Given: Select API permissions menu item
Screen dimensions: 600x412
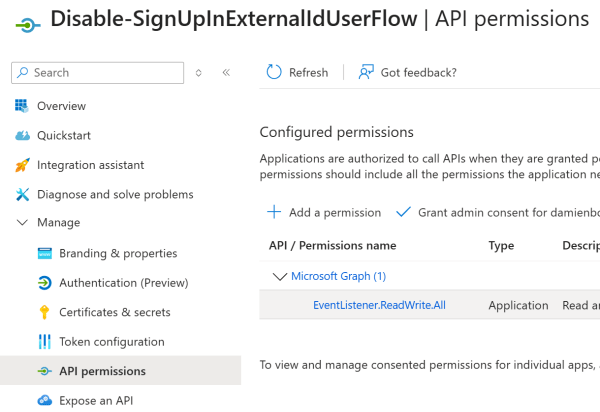Looking at the screenshot, I should coord(102,371).
